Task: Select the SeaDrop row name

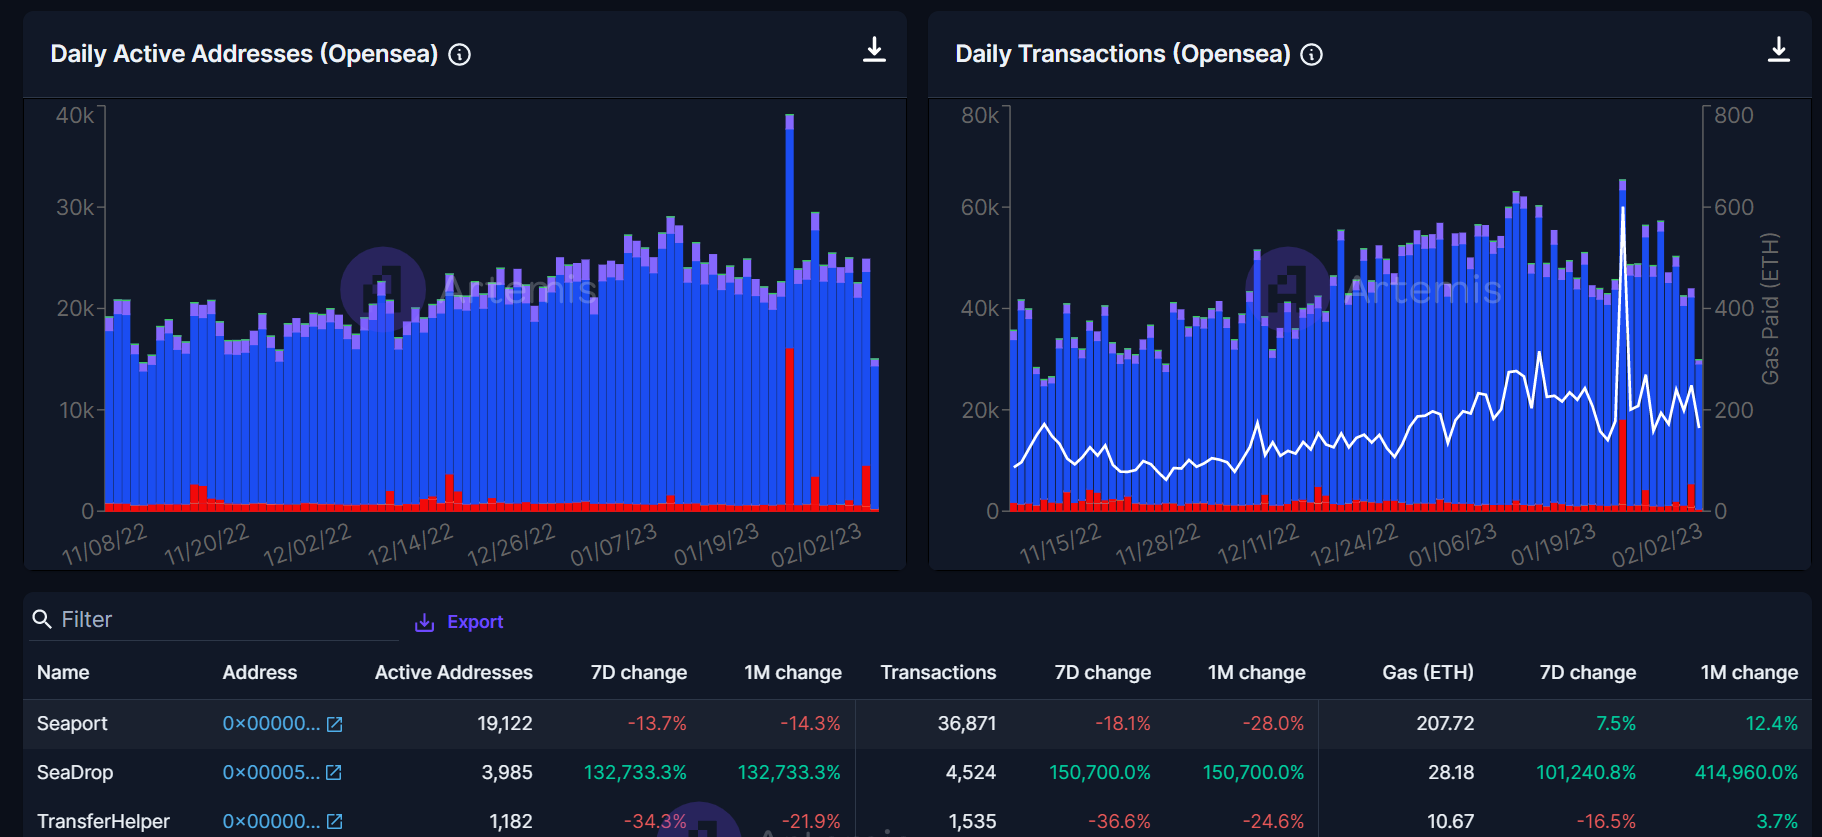Action: (x=75, y=772)
